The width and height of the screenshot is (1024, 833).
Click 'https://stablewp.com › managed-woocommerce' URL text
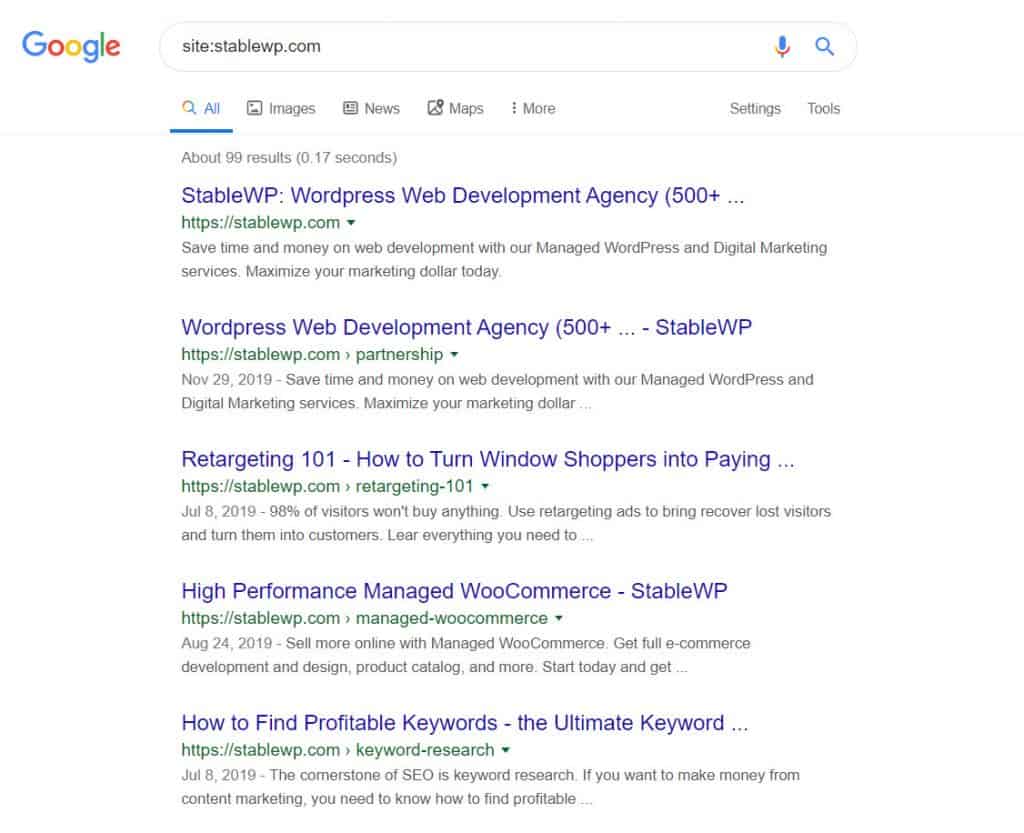point(364,618)
